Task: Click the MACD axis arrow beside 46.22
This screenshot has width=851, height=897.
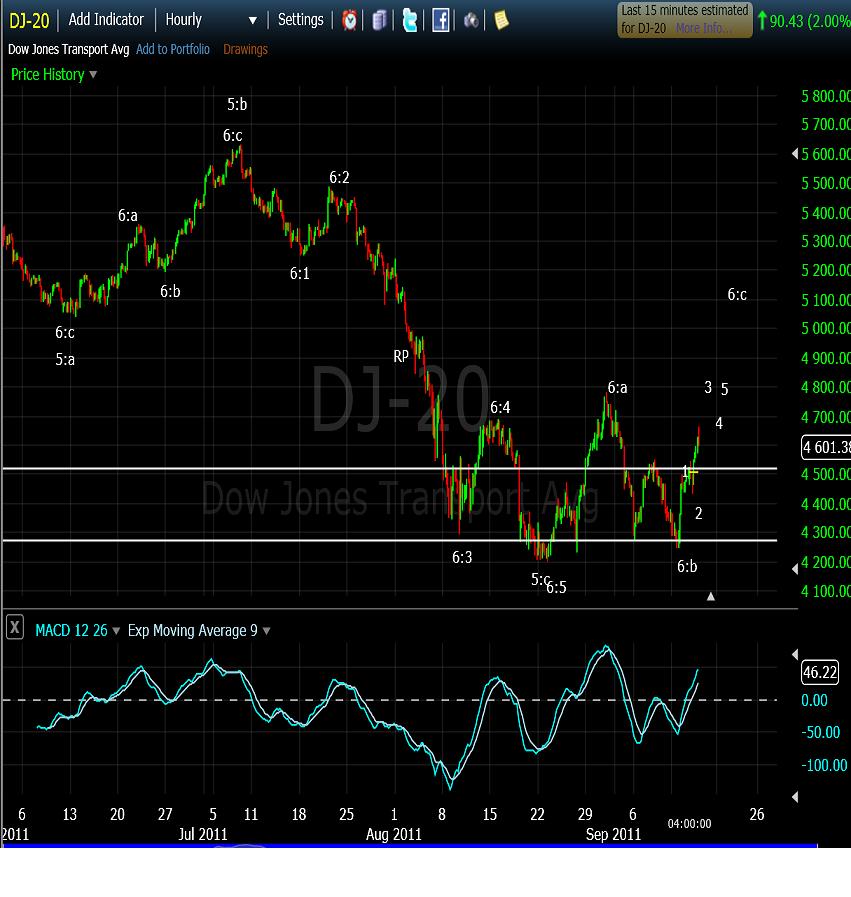Action: (x=795, y=654)
